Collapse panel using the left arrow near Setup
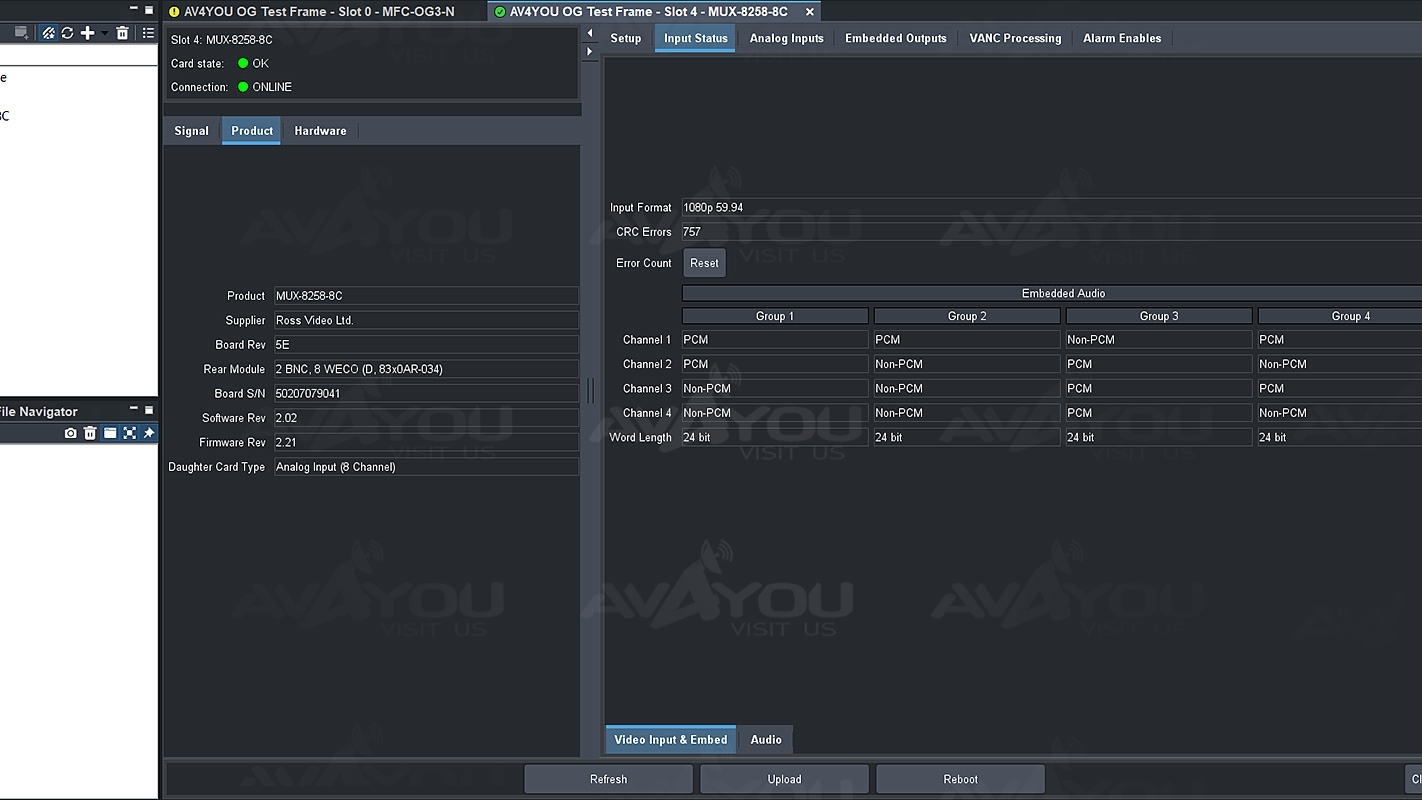The image size is (1422, 800). click(589, 34)
